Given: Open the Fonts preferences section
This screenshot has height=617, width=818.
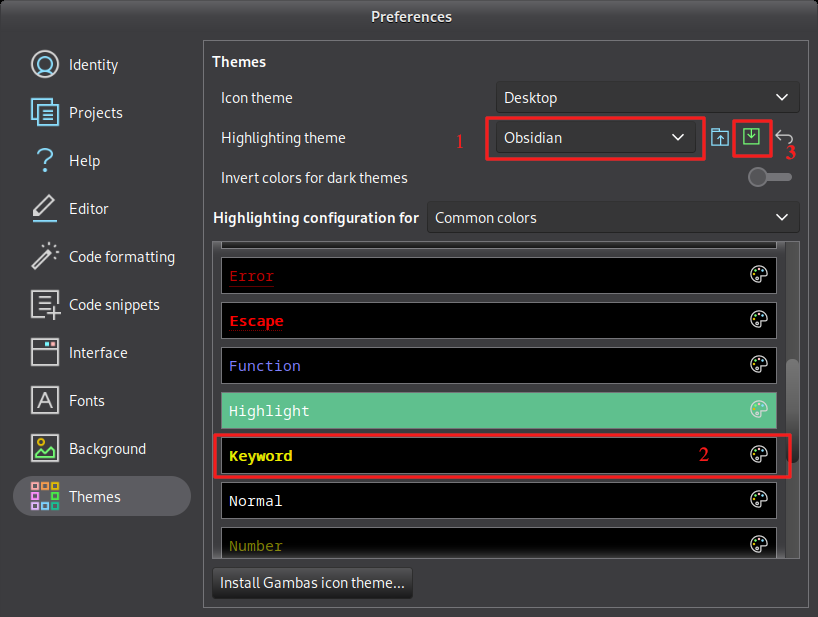Looking at the screenshot, I should point(86,401).
